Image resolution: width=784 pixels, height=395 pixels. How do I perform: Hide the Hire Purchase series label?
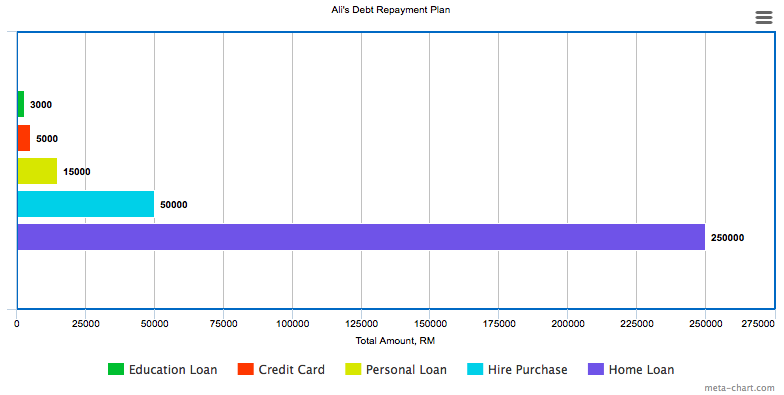click(x=528, y=370)
